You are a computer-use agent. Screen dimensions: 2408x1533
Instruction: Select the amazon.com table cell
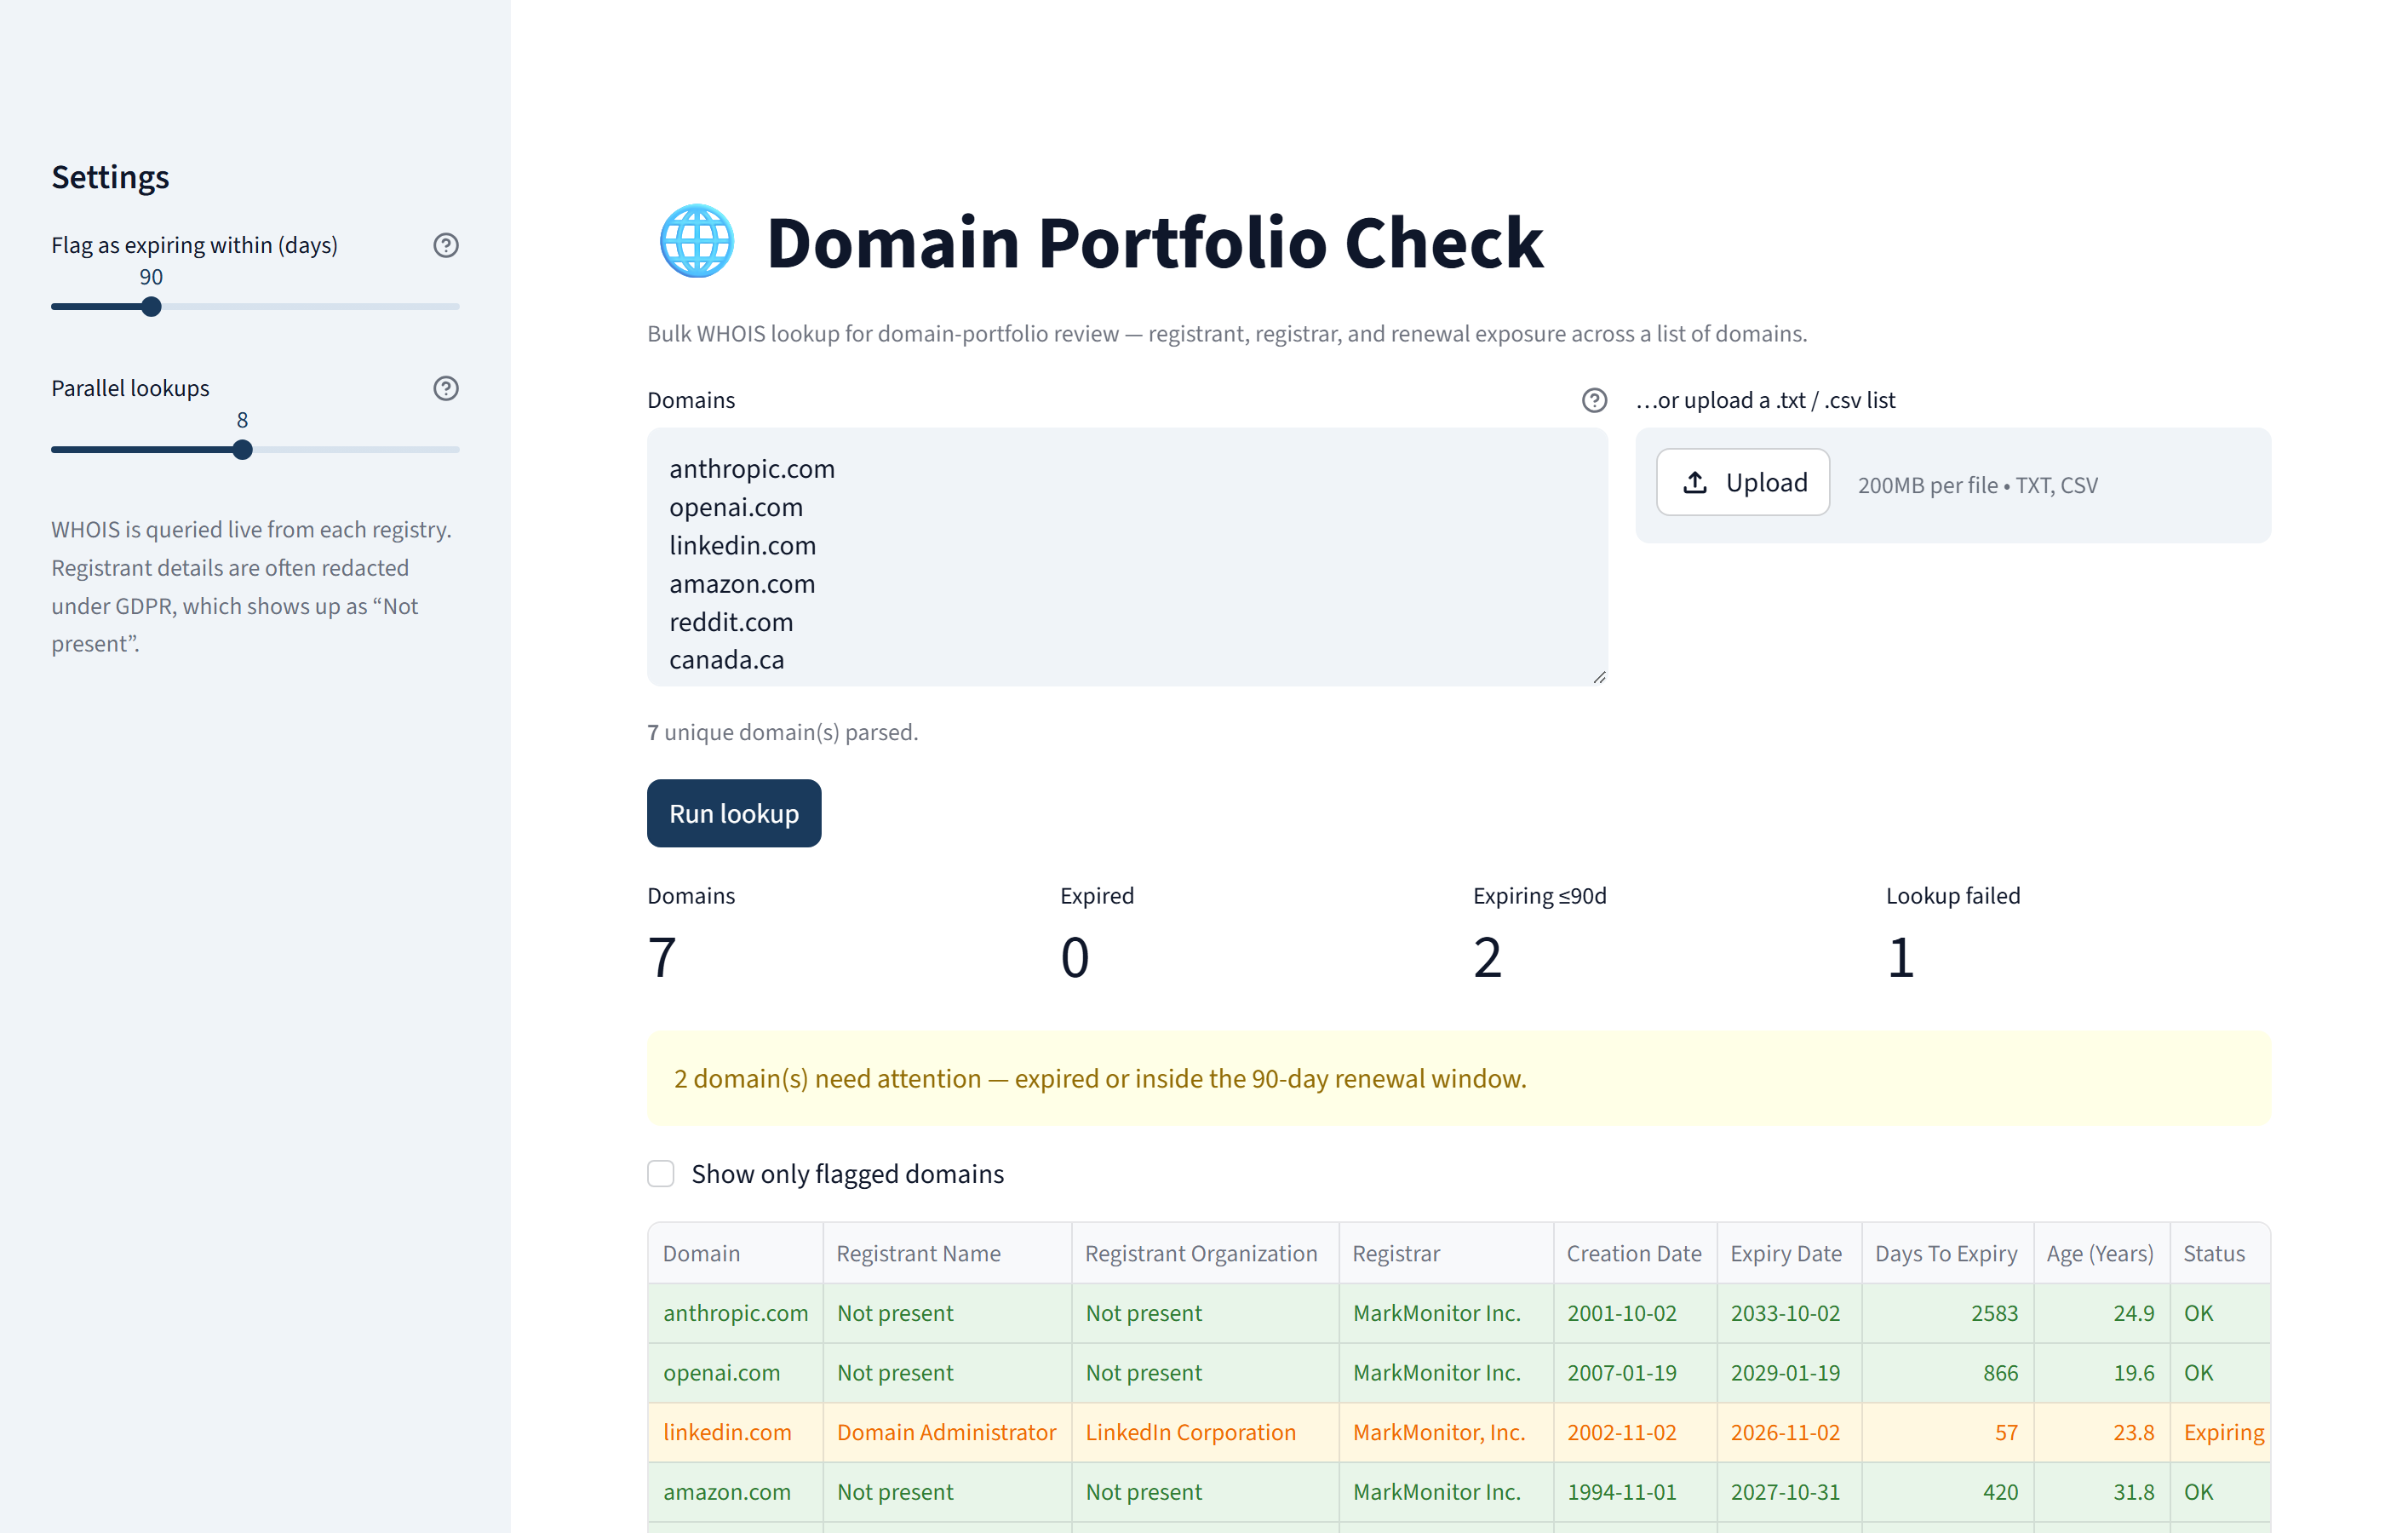(x=736, y=1491)
